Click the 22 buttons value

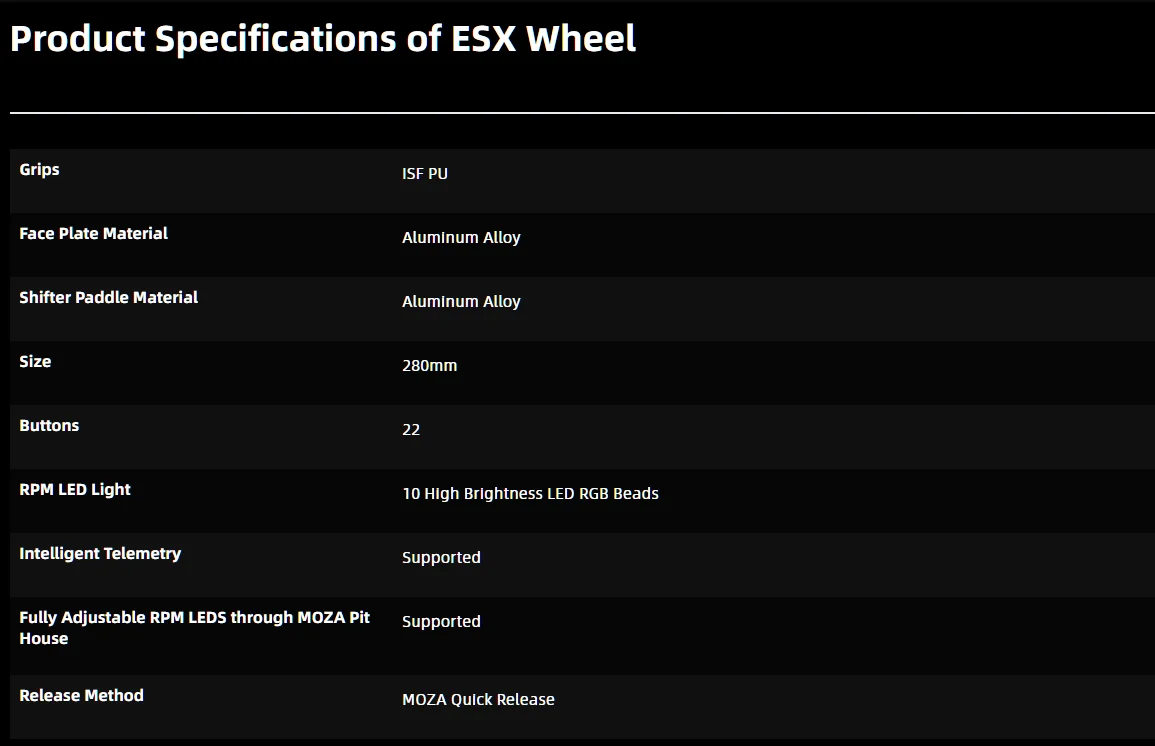(x=411, y=430)
